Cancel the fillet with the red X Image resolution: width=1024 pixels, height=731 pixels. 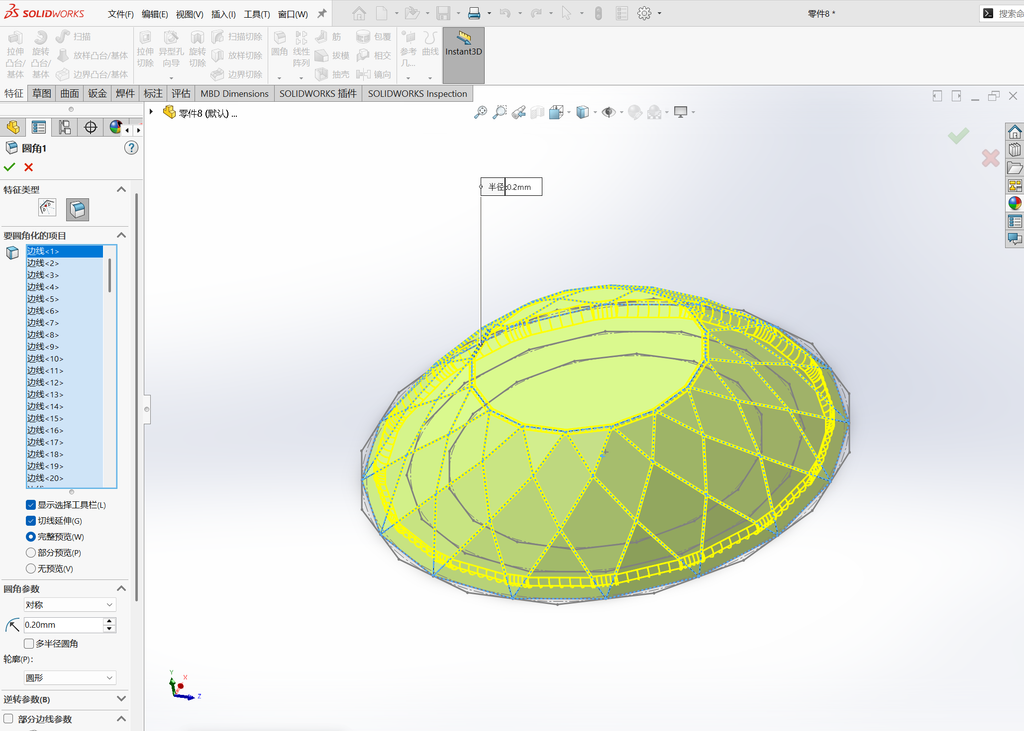point(29,167)
